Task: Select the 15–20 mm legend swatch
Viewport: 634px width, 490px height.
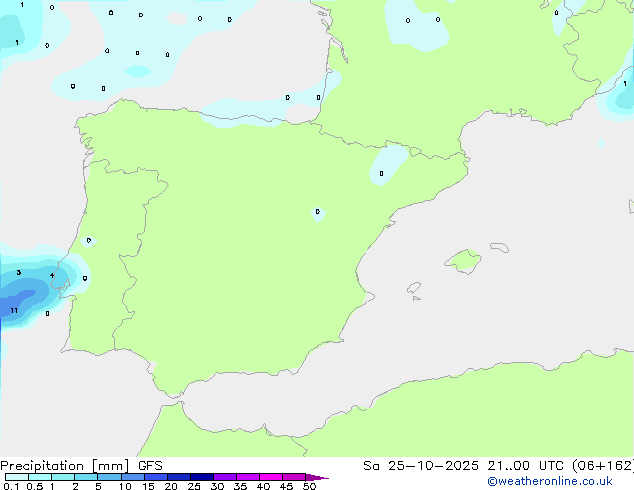Action: point(156,477)
